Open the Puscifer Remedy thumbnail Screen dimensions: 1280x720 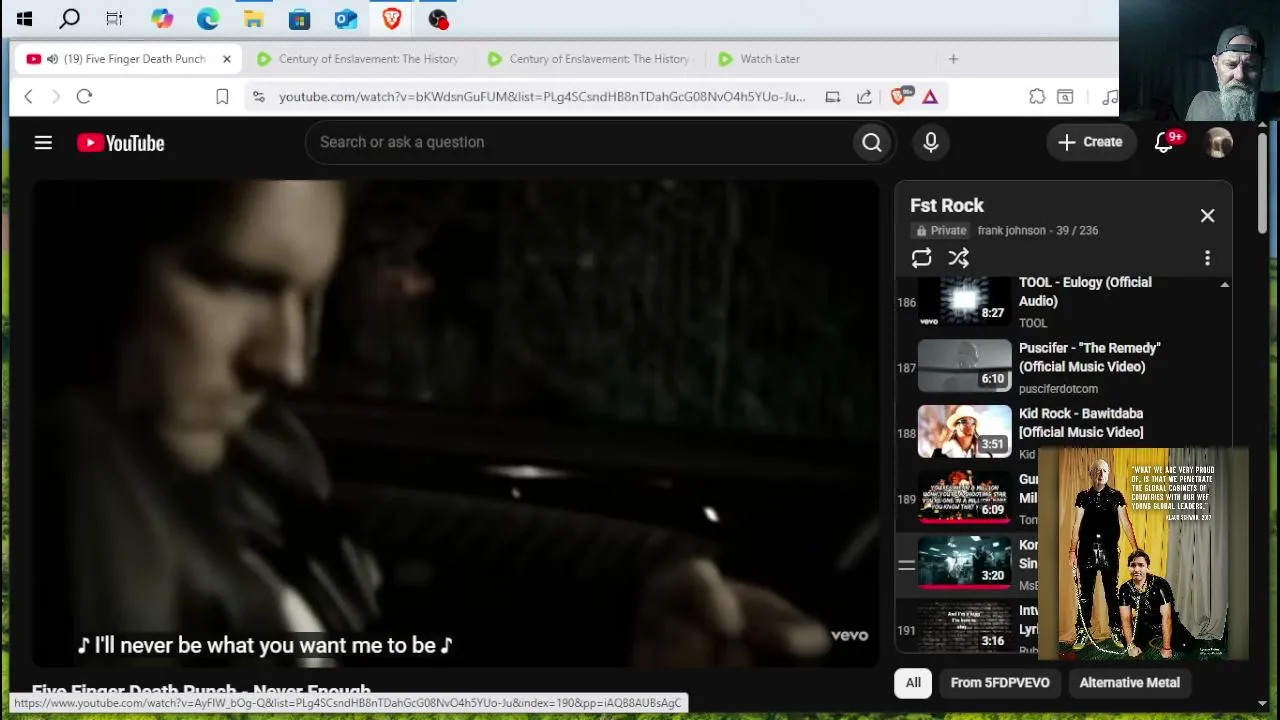(x=965, y=366)
